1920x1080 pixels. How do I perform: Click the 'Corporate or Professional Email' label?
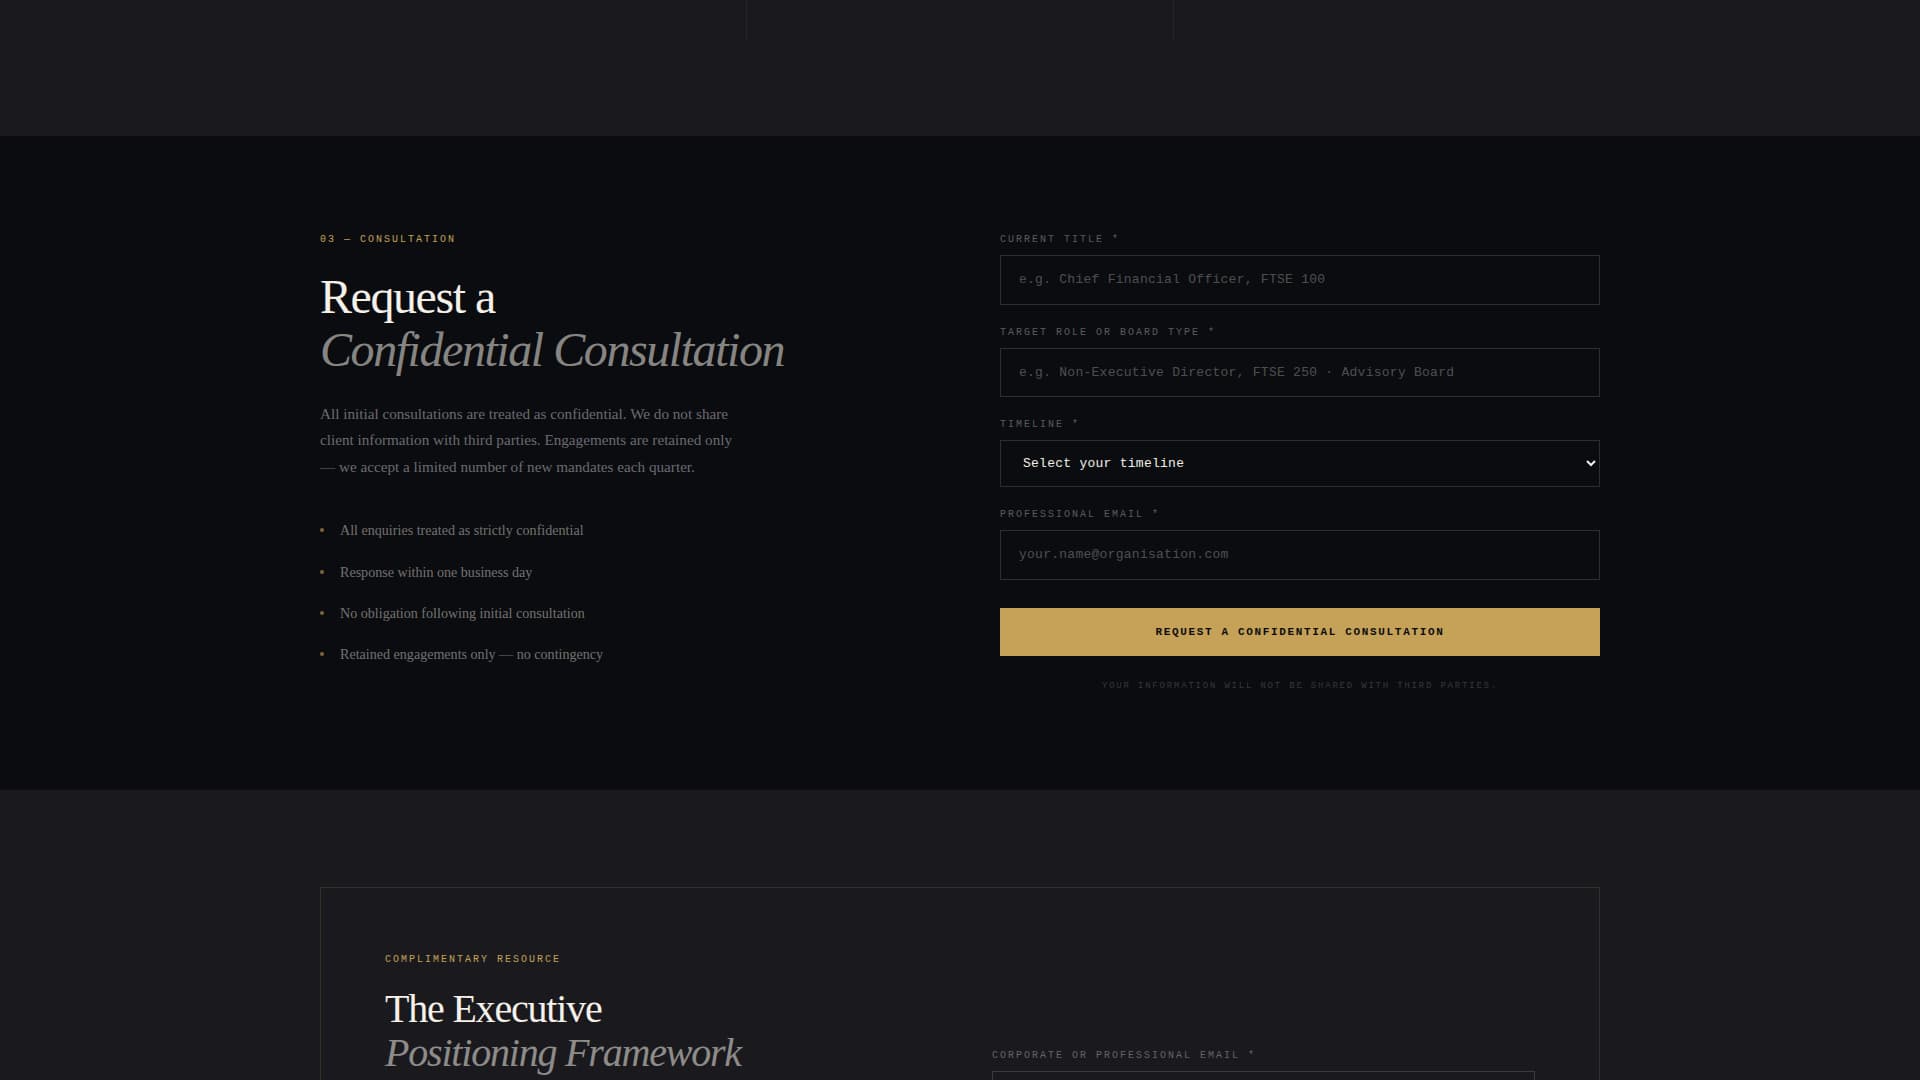coord(1122,1055)
